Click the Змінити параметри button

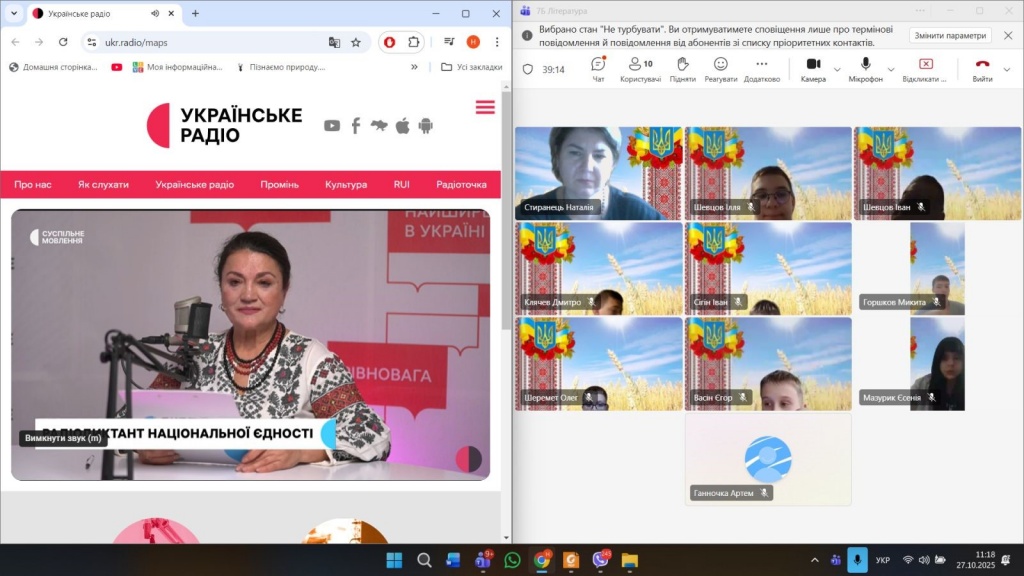pos(949,35)
